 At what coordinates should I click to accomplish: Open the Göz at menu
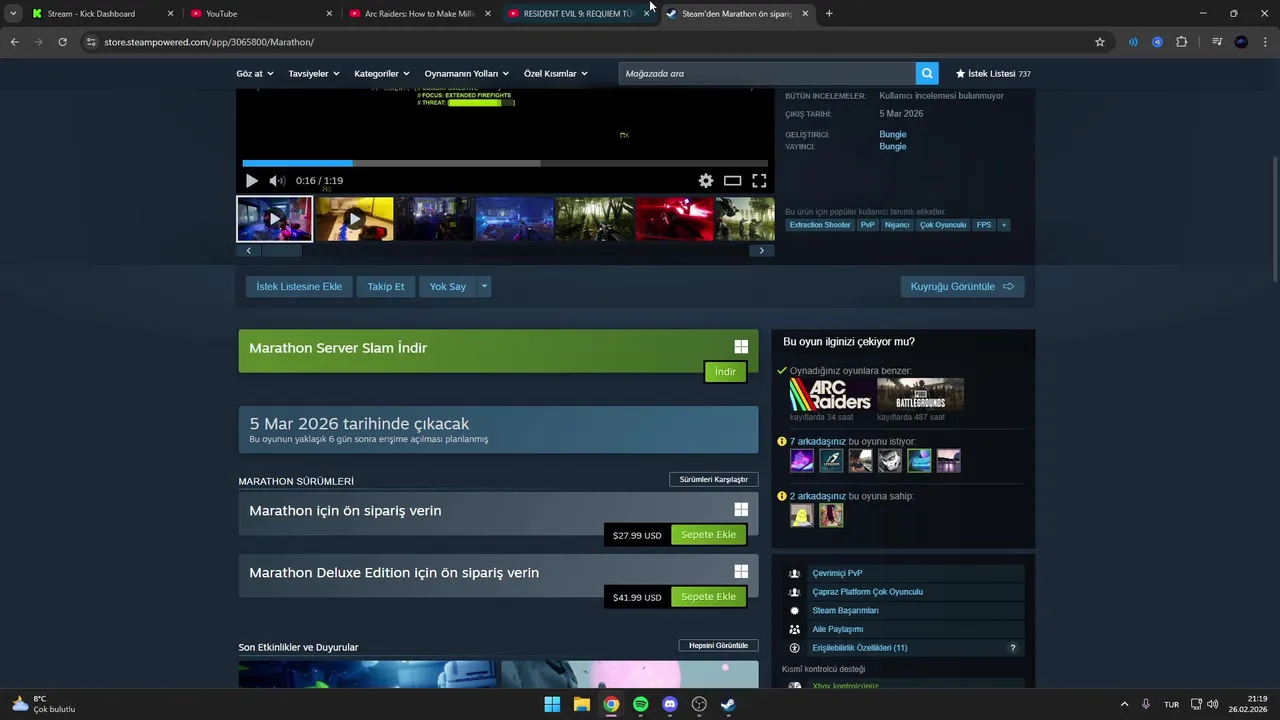254,73
